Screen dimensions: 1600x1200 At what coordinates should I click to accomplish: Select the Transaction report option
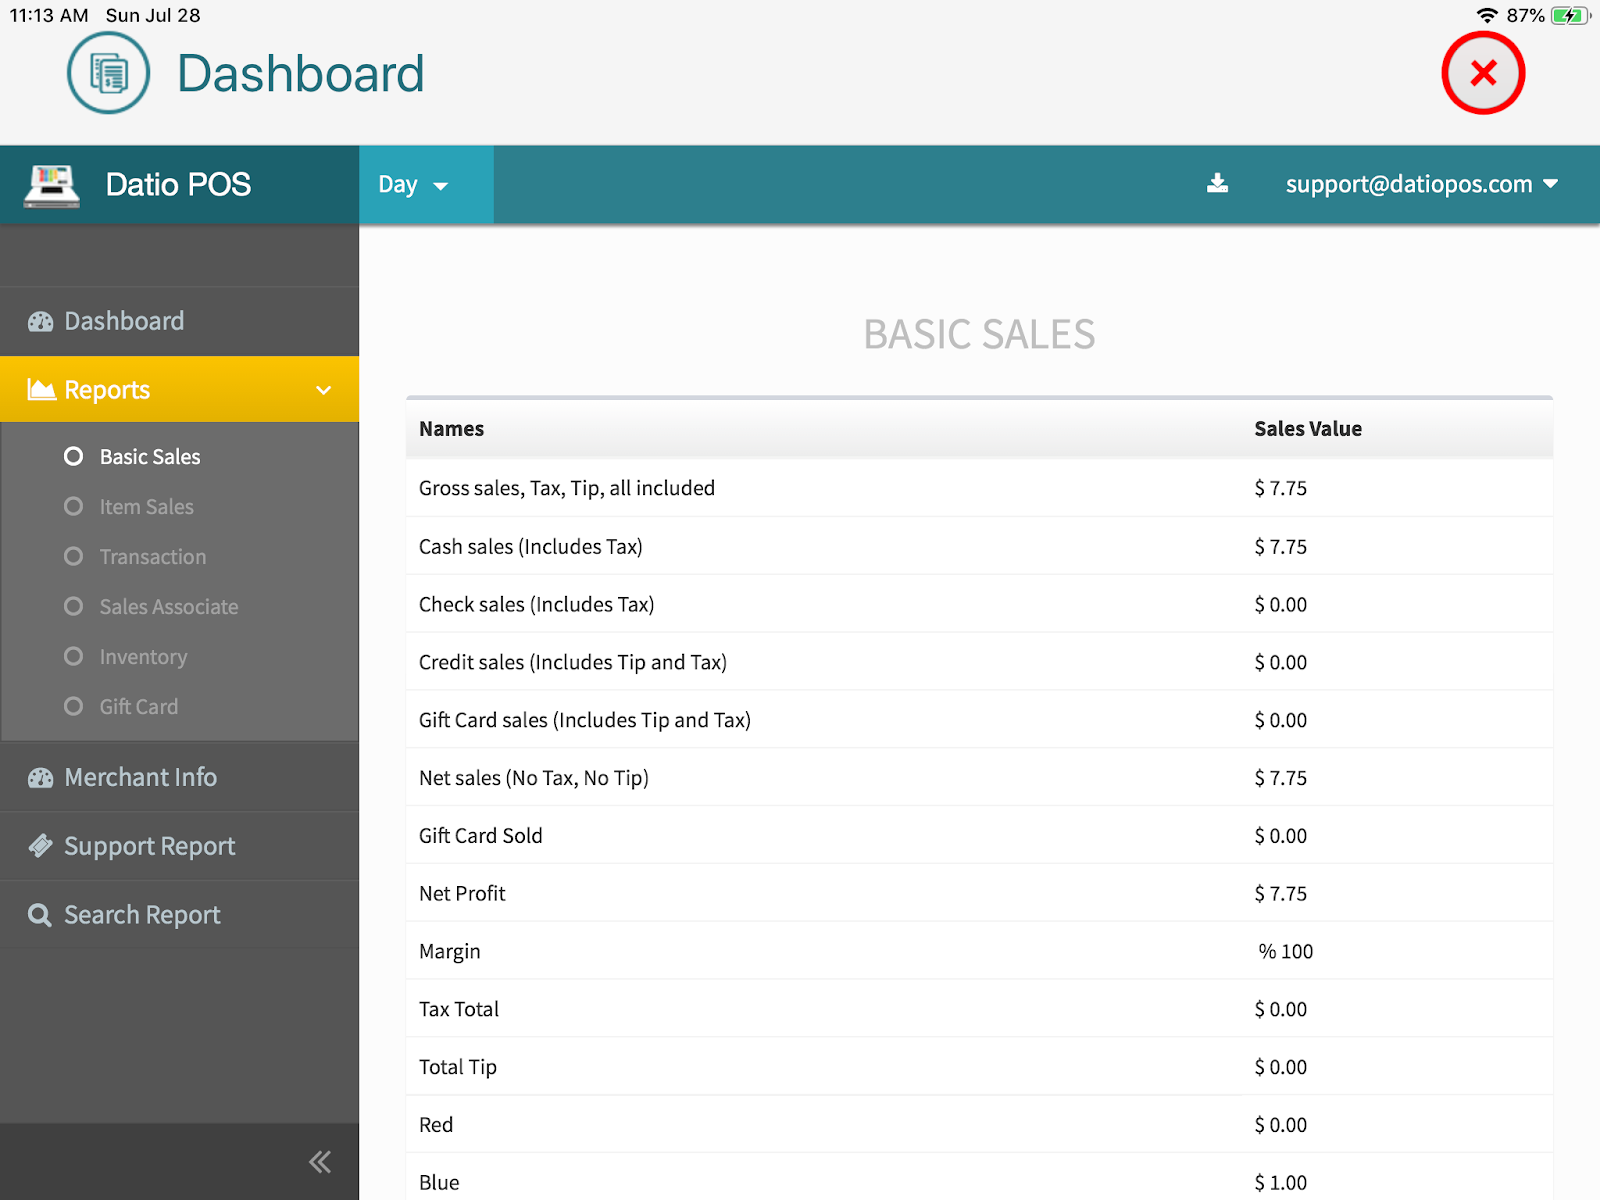point(73,556)
